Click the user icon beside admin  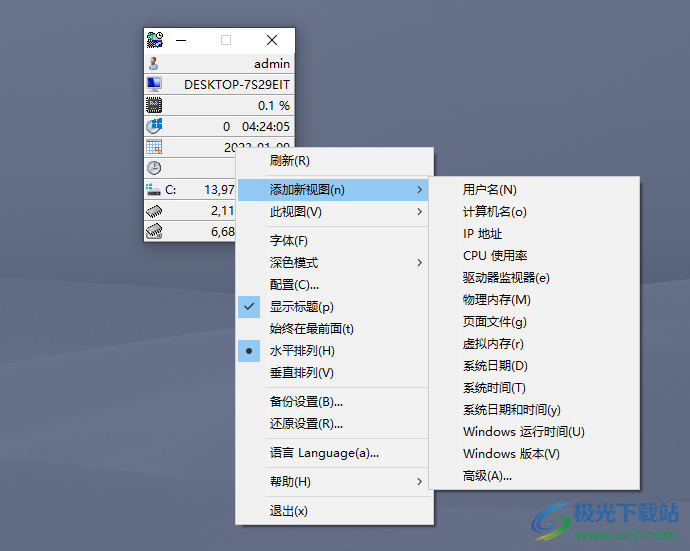[x=154, y=63]
